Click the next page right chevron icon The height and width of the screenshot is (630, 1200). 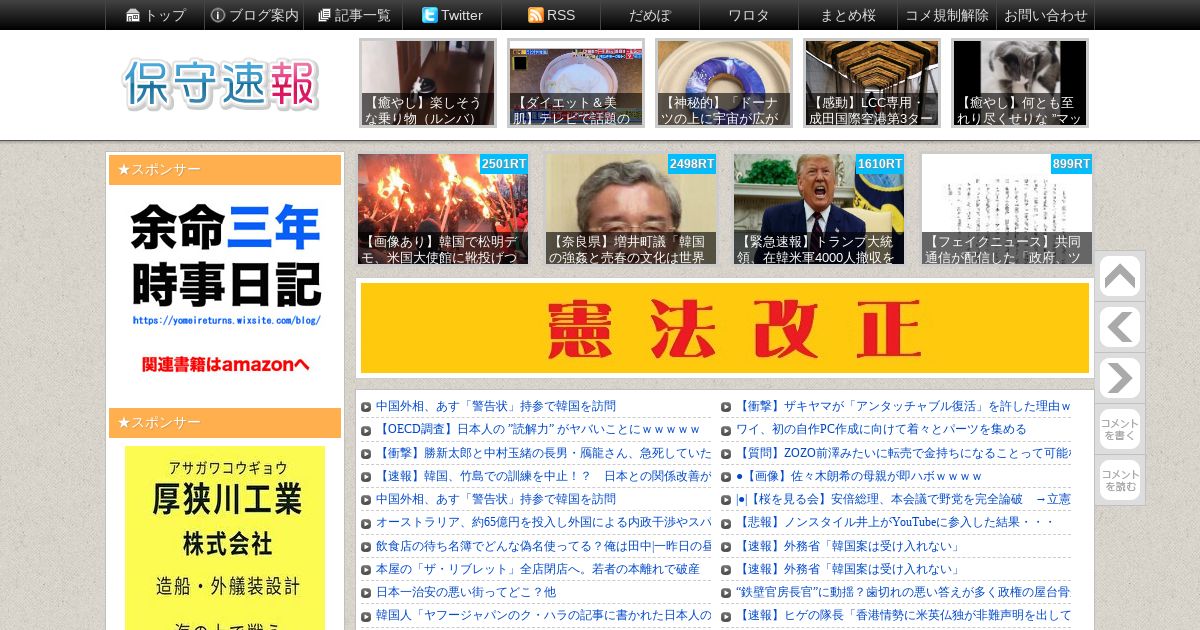point(1120,378)
